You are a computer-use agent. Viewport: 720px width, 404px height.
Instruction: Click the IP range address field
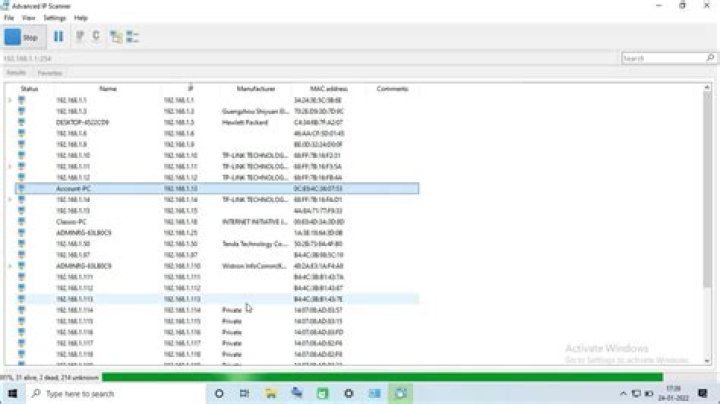(308, 58)
